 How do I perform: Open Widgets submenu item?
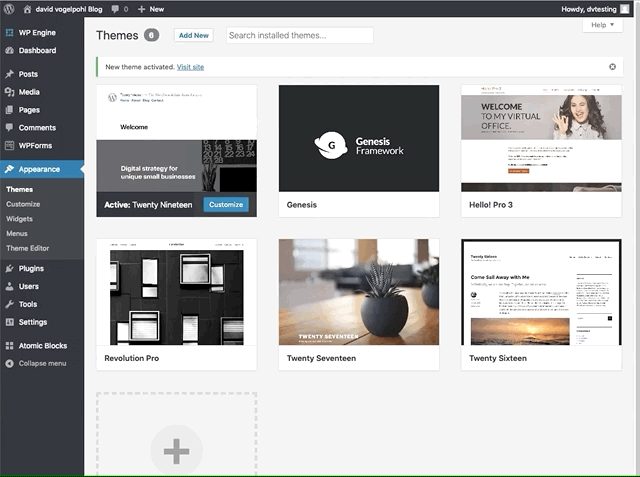point(19,219)
